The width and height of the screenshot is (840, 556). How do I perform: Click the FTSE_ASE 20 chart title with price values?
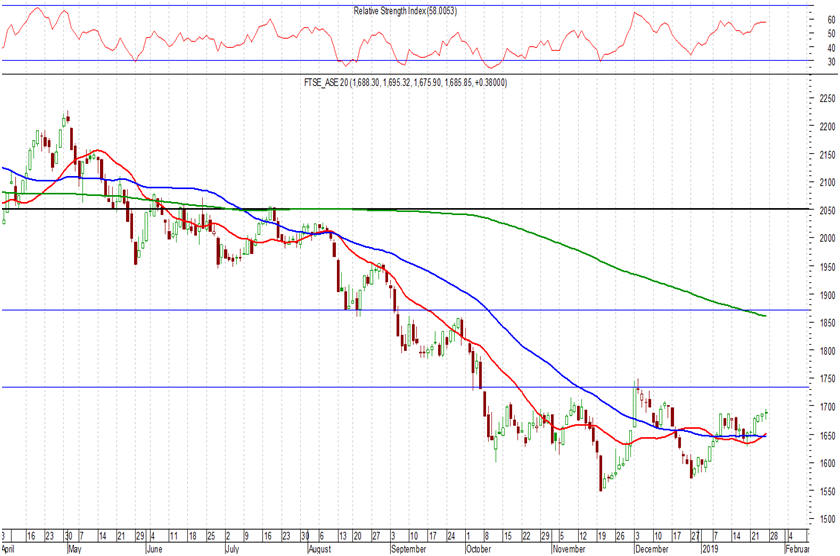coord(405,82)
